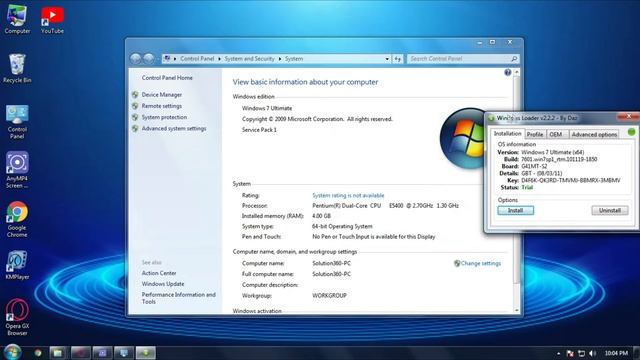Screen dimensions: 640x360
Task: Expand arrow after Control Panel breadcrumb
Action: tap(219, 59)
